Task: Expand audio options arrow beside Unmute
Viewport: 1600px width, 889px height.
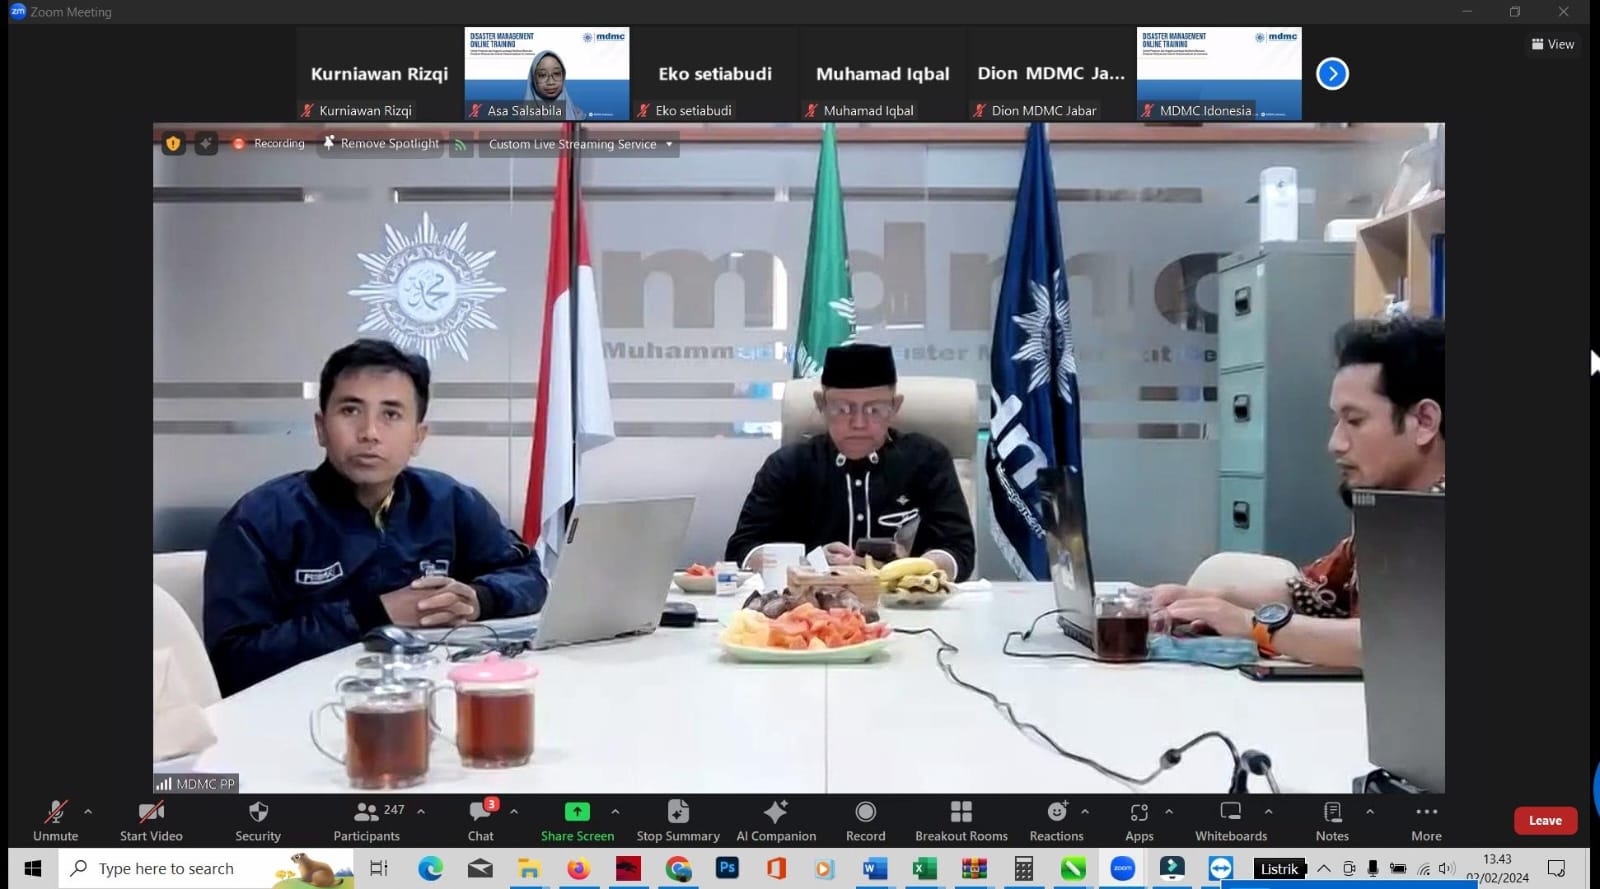Action: click(x=88, y=812)
